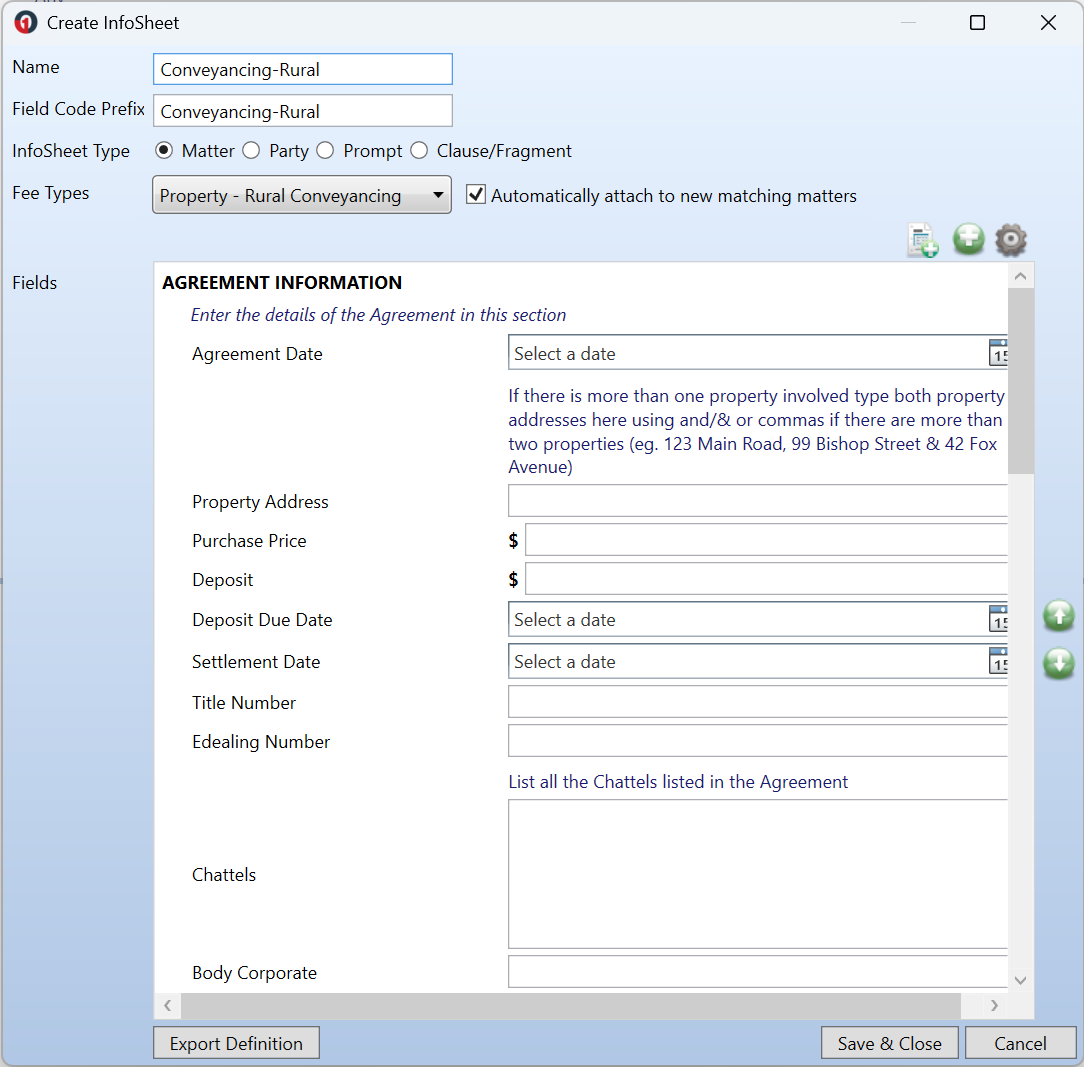Select the Party radio button

click(x=251, y=150)
